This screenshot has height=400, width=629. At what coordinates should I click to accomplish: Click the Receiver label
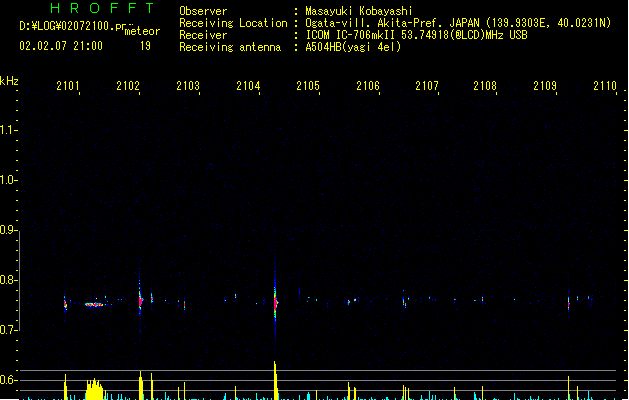[203, 35]
